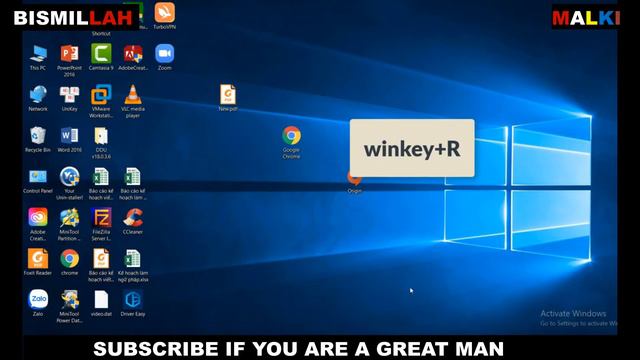Select 'Kế hoạch làm ngữ pháp.xlsx' file

(x=133, y=259)
